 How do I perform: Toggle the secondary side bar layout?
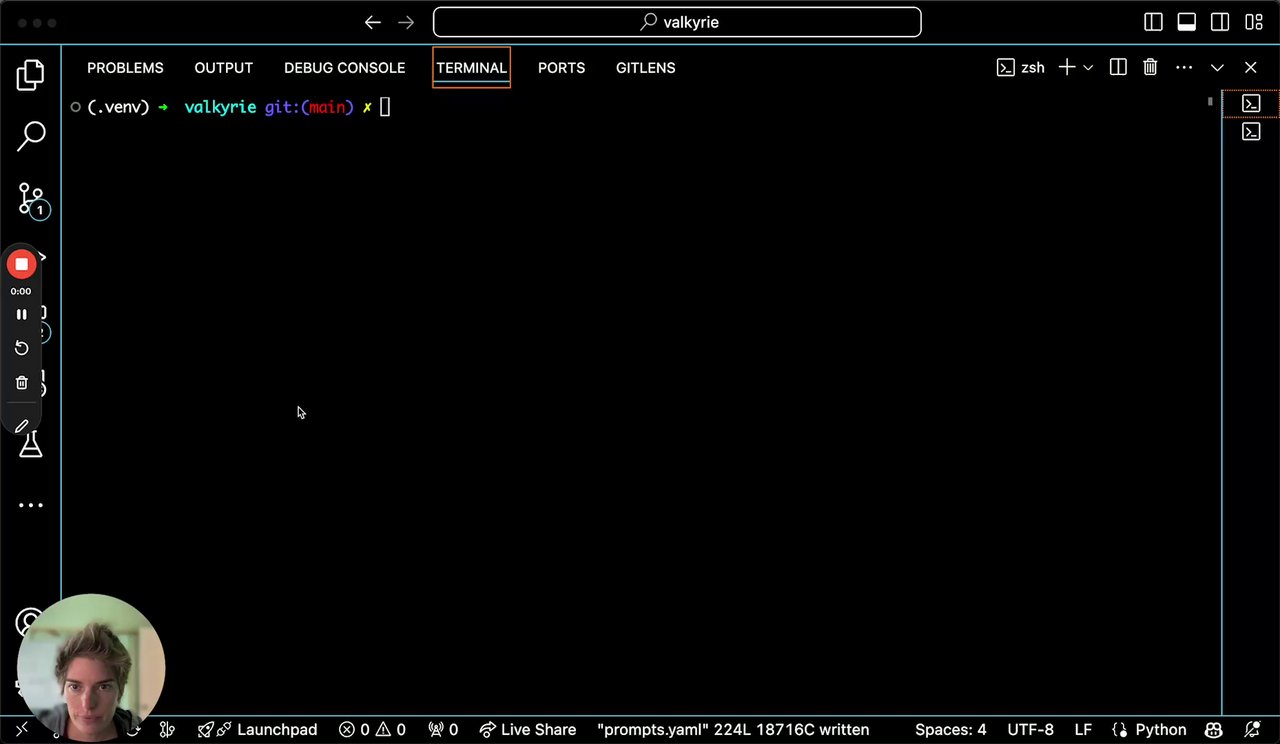[x=1220, y=22]
